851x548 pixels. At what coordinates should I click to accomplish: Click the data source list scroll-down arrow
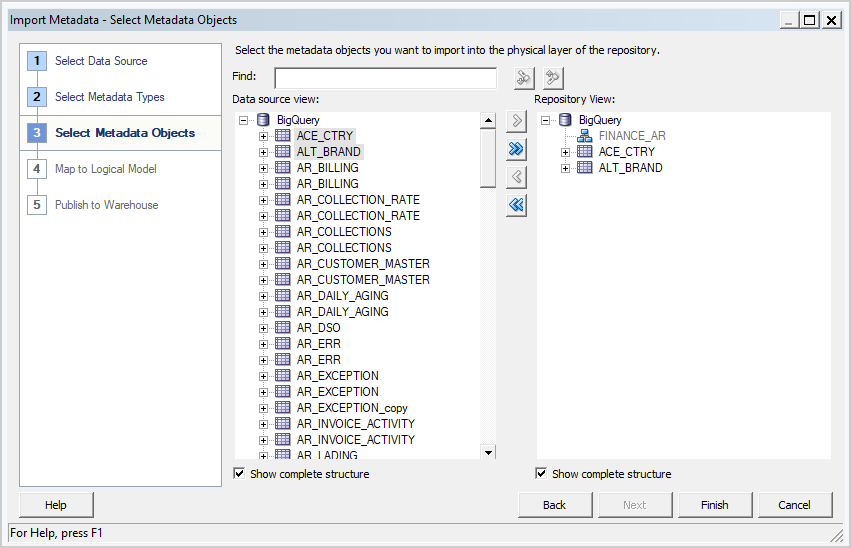(x=488, y=452)
